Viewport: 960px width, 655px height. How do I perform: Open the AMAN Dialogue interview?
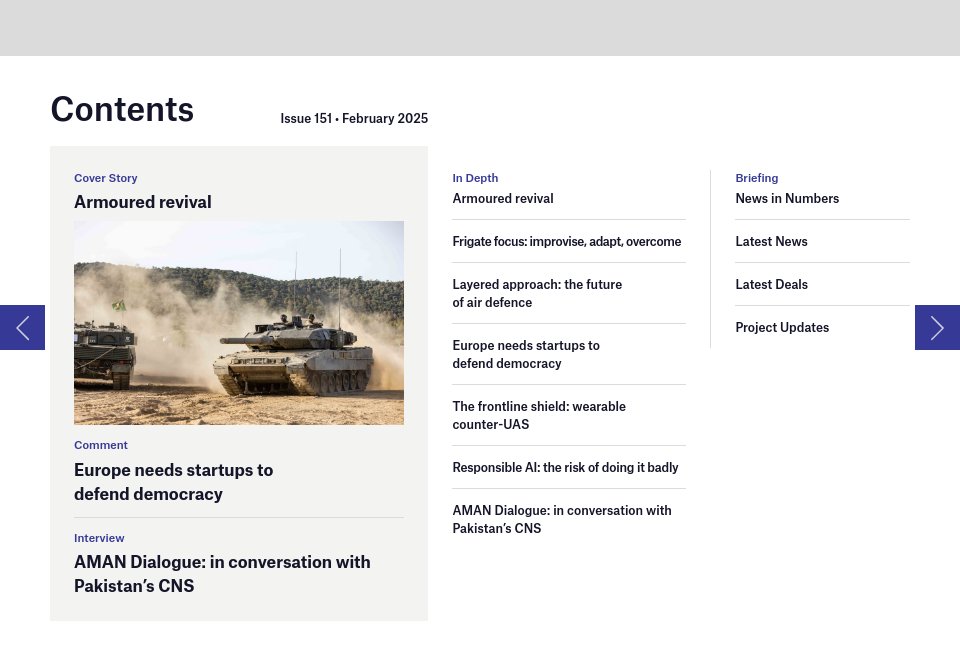(222, 573)
